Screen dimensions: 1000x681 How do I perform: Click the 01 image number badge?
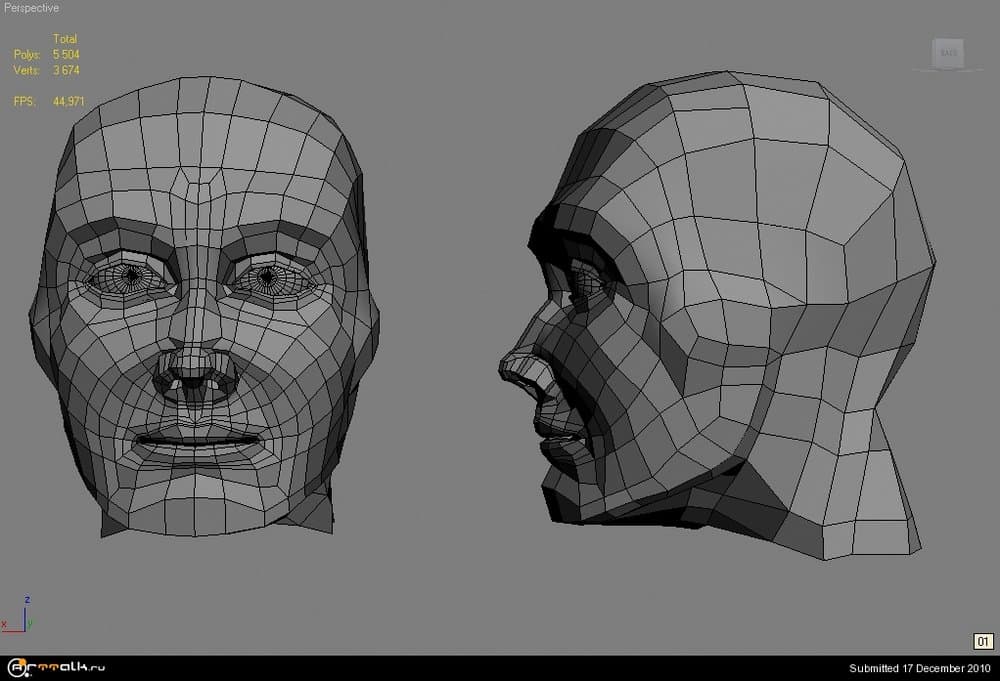pos(982,641)
